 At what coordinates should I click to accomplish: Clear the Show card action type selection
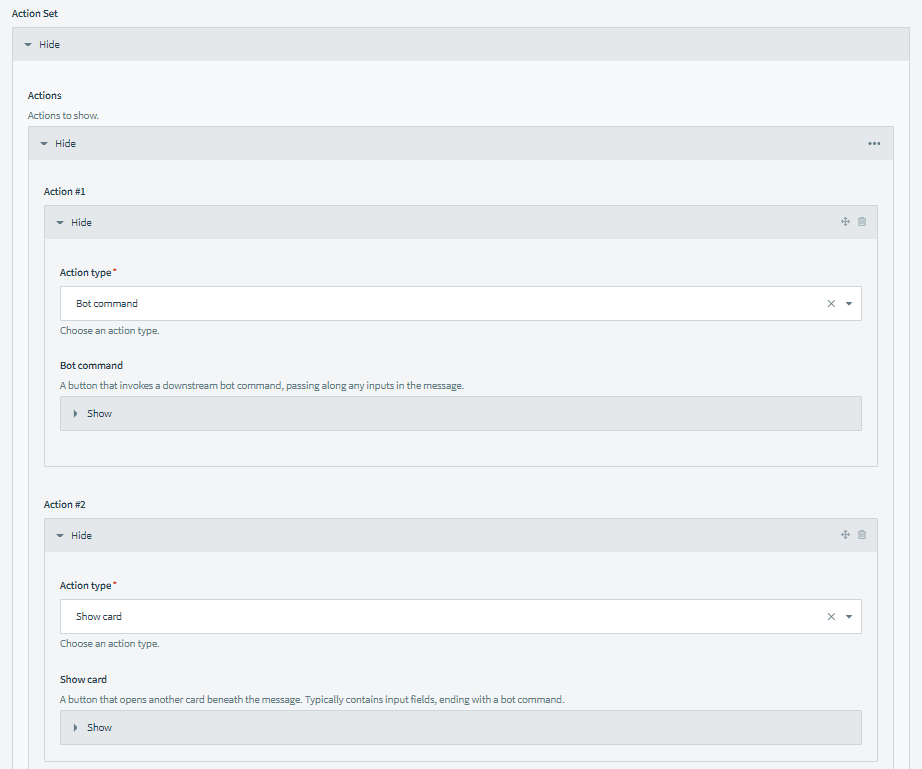click(x=831, y=617)
